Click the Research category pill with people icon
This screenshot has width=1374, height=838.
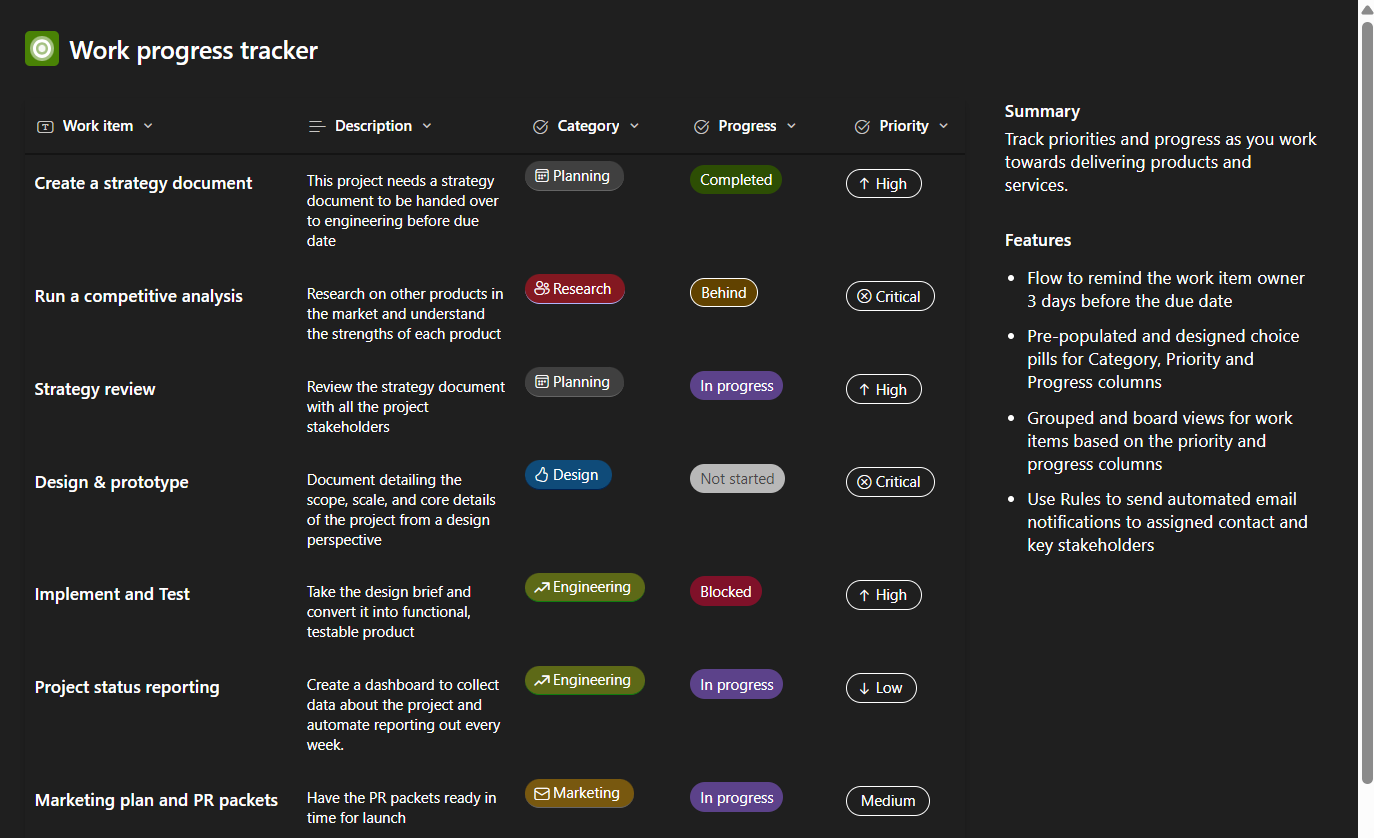click(575, 289)
